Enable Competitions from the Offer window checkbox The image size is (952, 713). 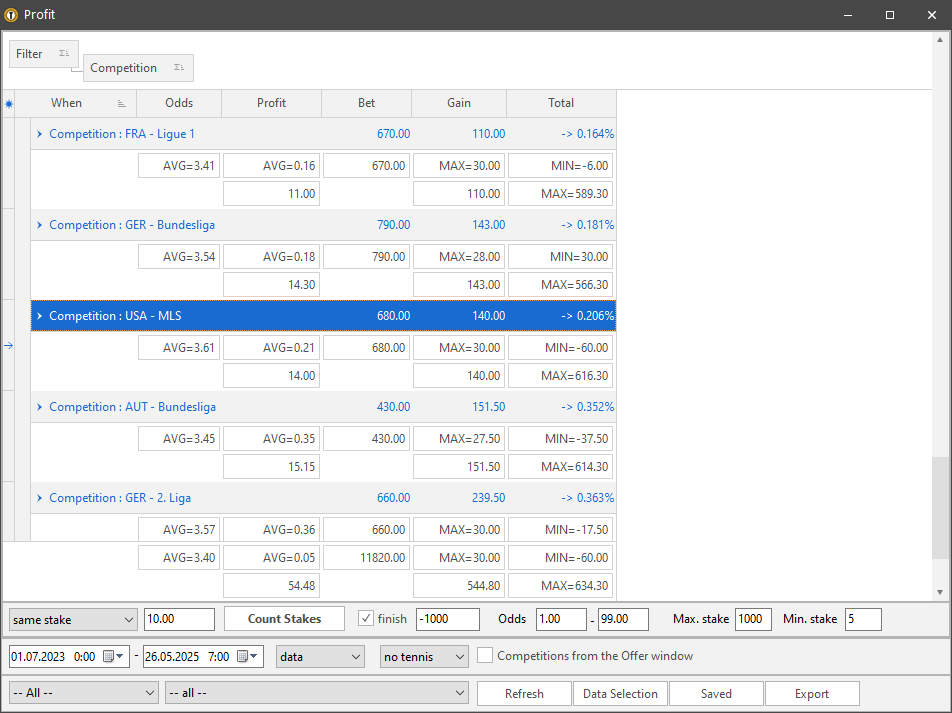485,656
